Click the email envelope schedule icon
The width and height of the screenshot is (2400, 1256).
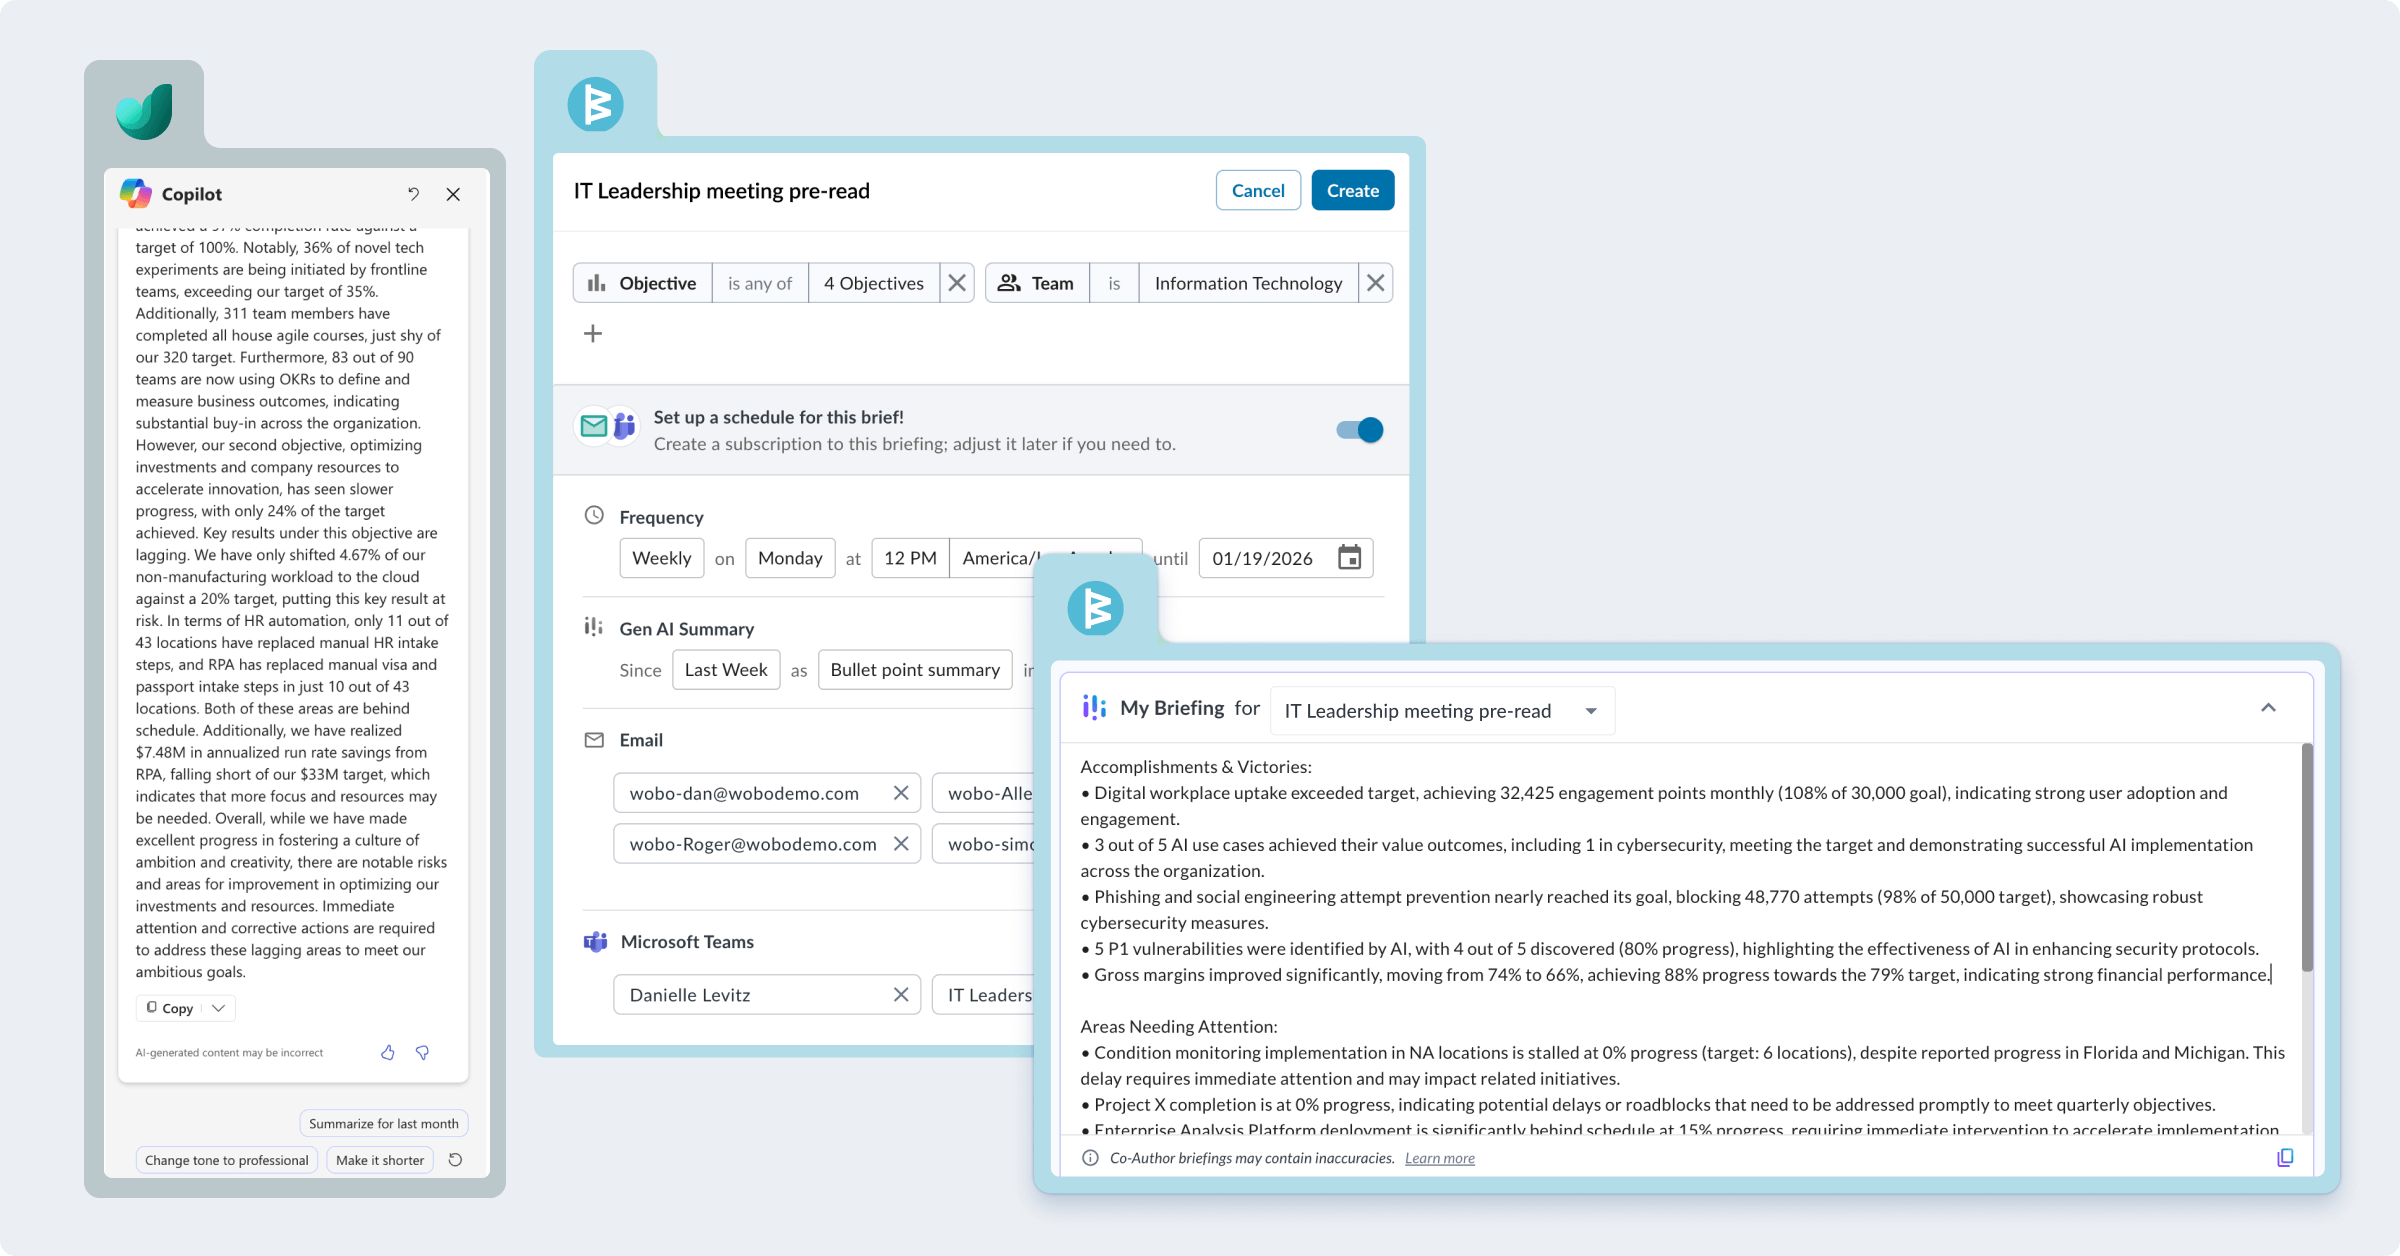coord(593,426)
